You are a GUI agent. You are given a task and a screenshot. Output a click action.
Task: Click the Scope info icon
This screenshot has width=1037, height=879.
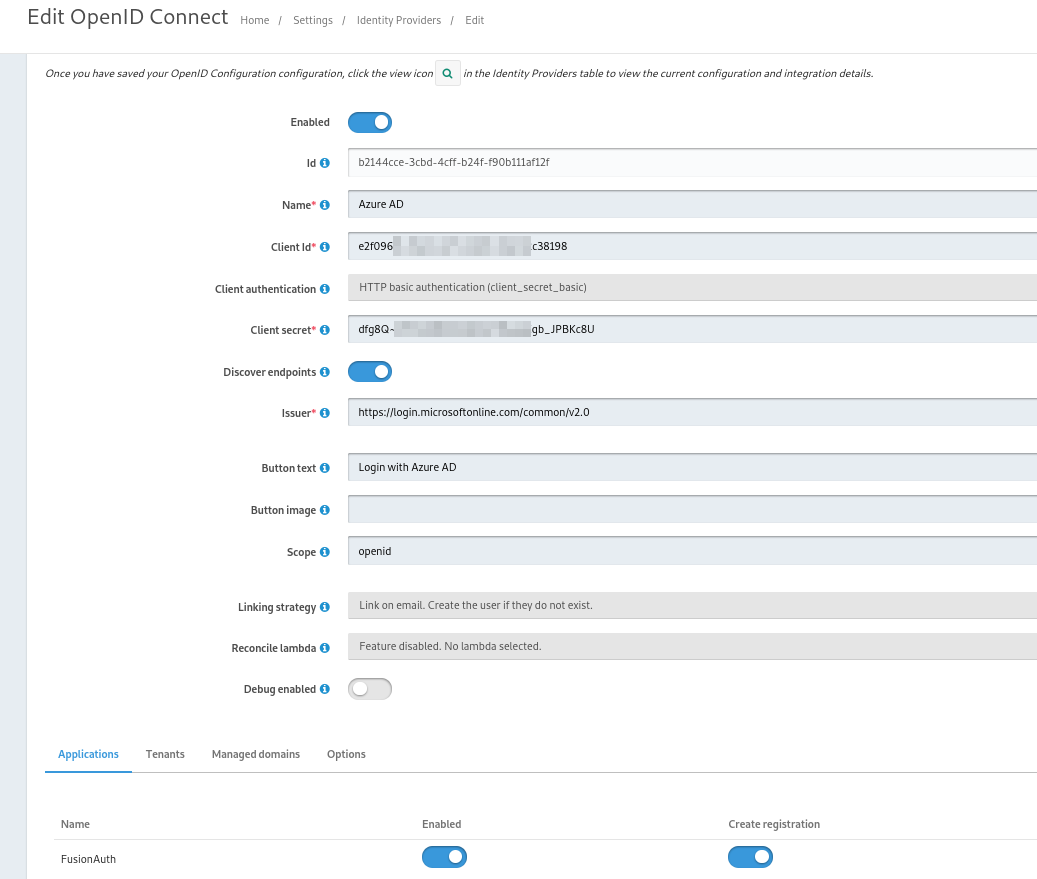click(x=325, y=552)
